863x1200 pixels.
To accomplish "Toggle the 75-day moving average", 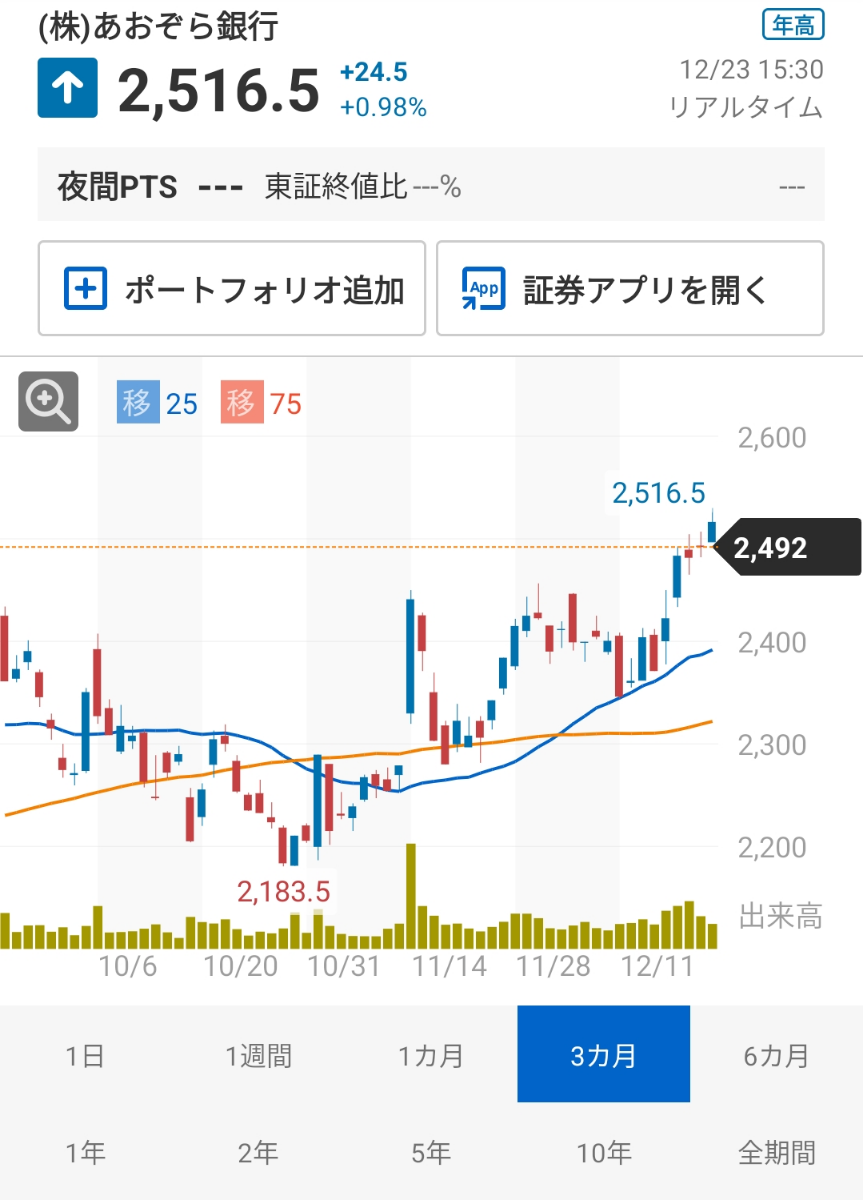I will (262, 404).
